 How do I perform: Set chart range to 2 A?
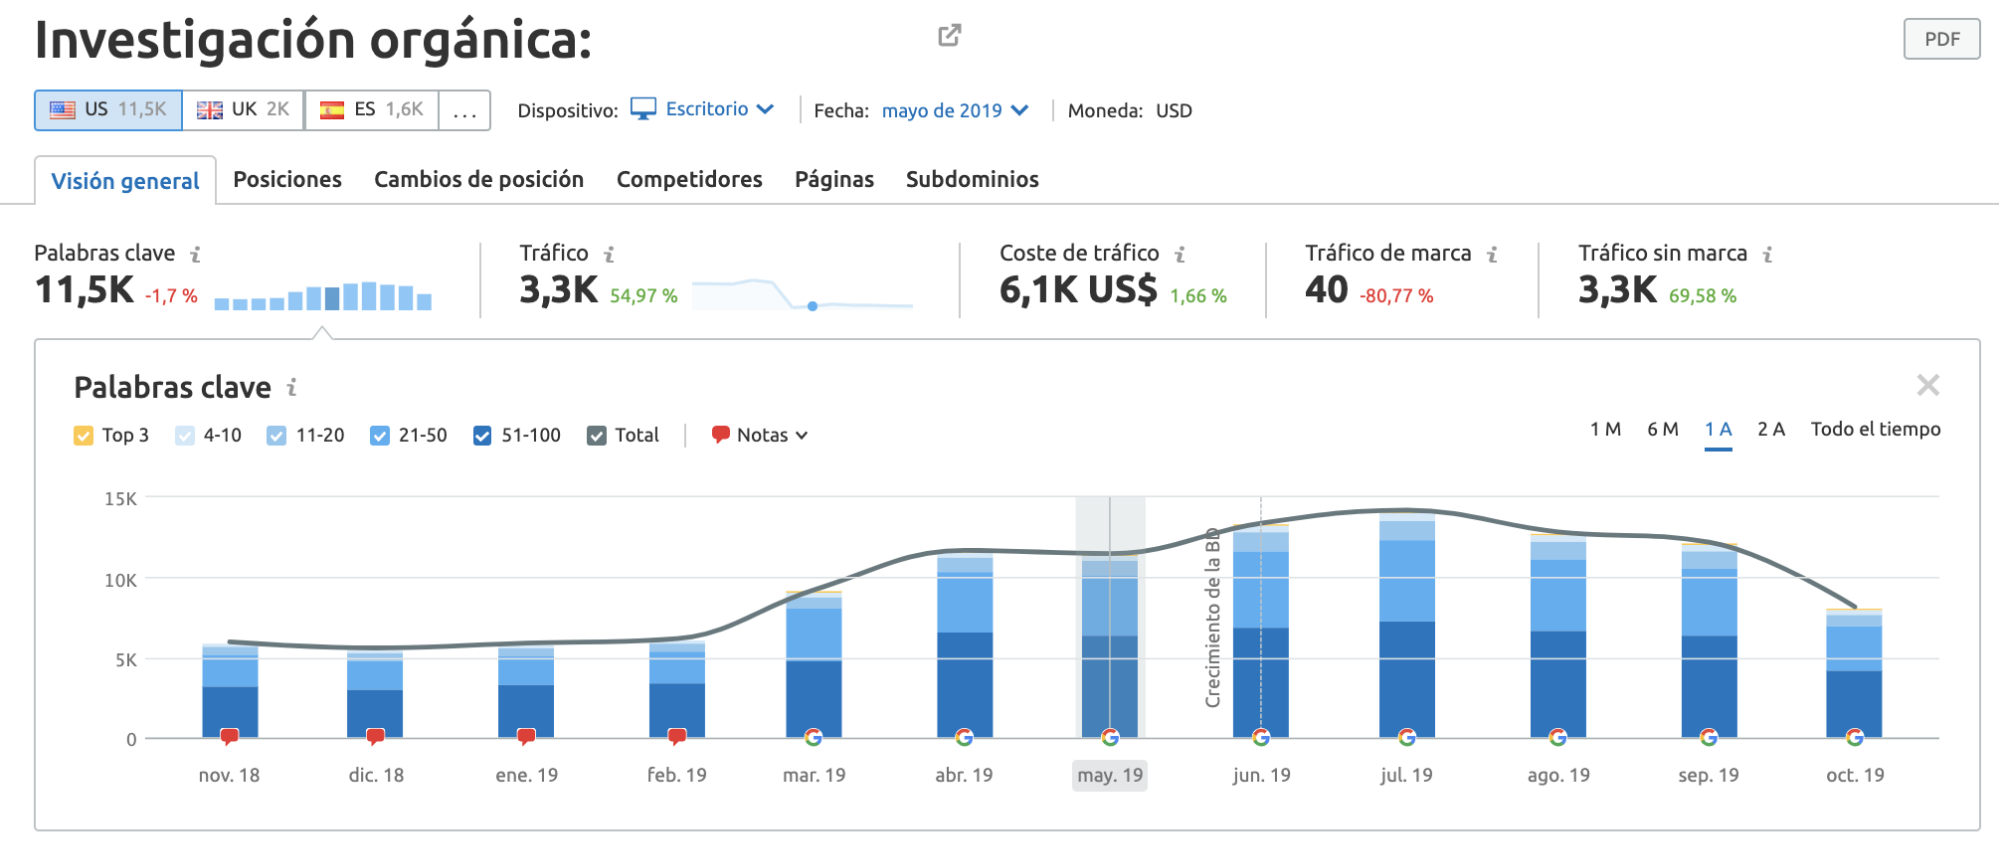(x=1771, y=429)
